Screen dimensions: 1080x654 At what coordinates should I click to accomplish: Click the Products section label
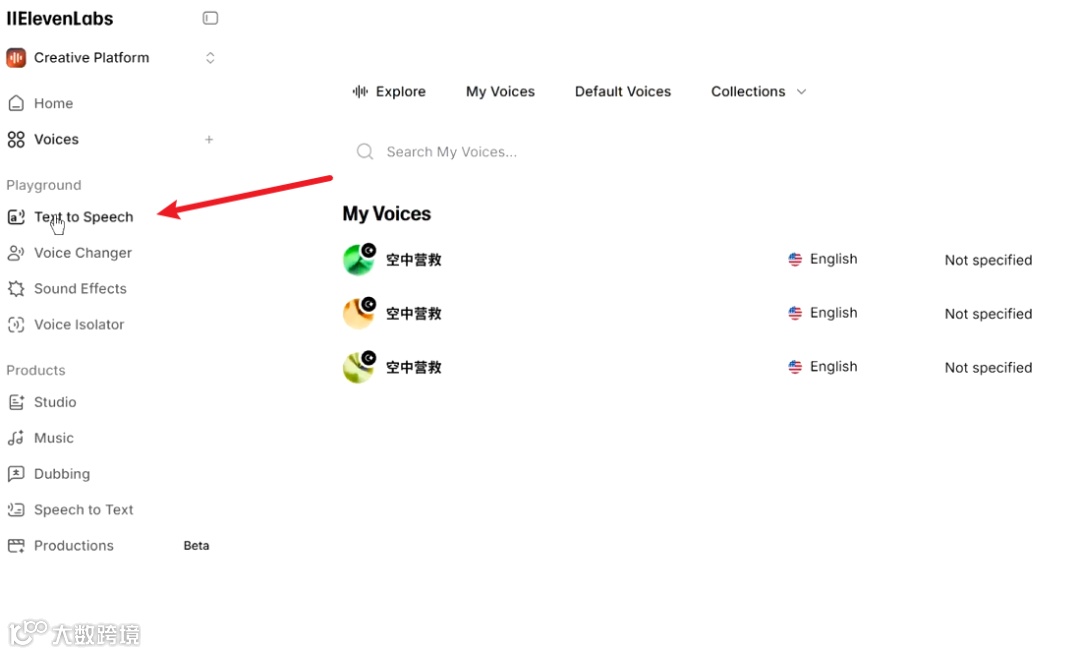(36, 370)
